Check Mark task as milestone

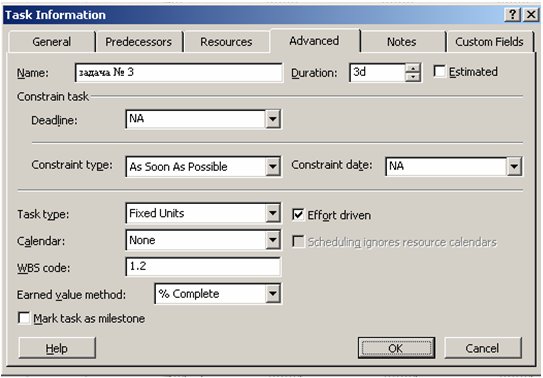point(24,318)
